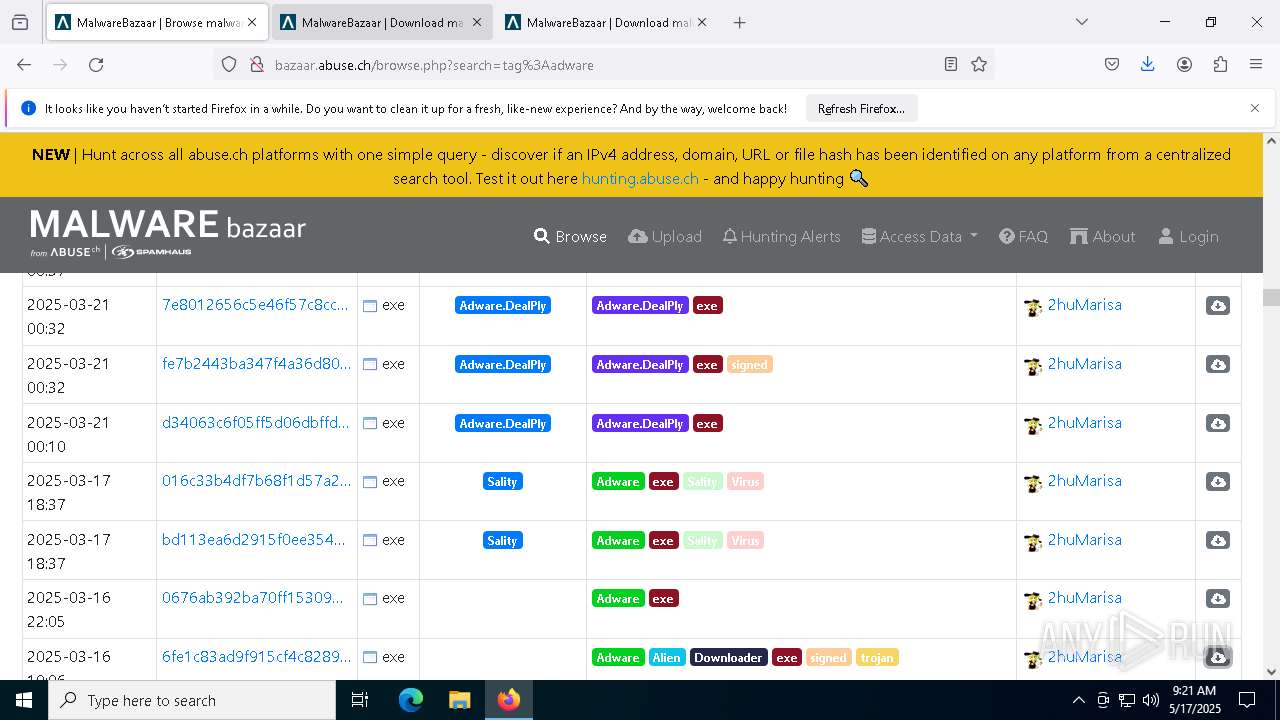Open Browse navigation item
1280x720 pixels.
(570, 236)
